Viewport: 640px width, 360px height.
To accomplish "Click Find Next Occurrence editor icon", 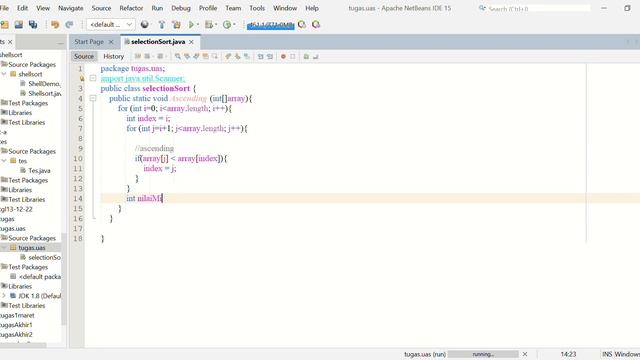I will 196,56.
